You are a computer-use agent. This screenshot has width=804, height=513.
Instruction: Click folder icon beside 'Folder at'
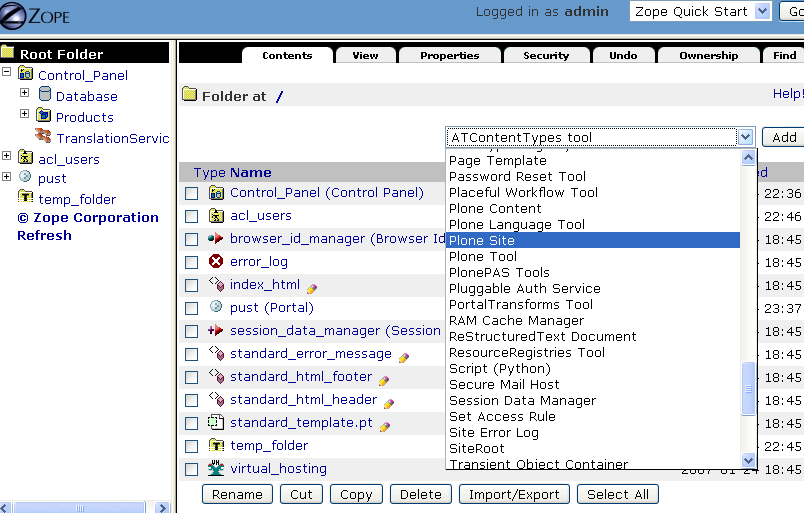click(x=190, y=94)
